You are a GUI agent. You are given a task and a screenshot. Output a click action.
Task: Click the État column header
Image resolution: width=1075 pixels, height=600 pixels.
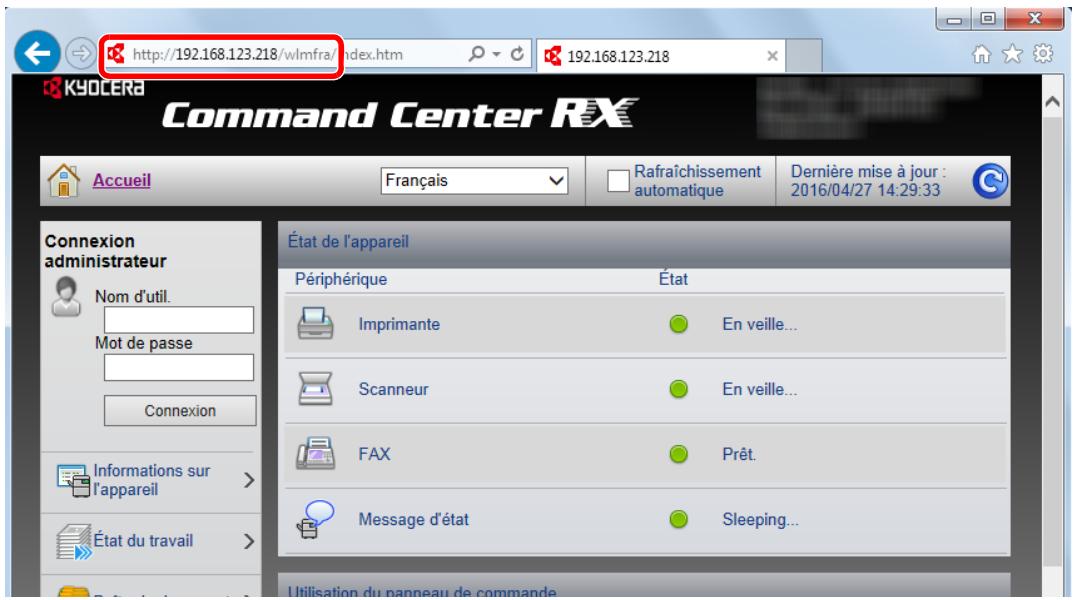tap(673, 279)
